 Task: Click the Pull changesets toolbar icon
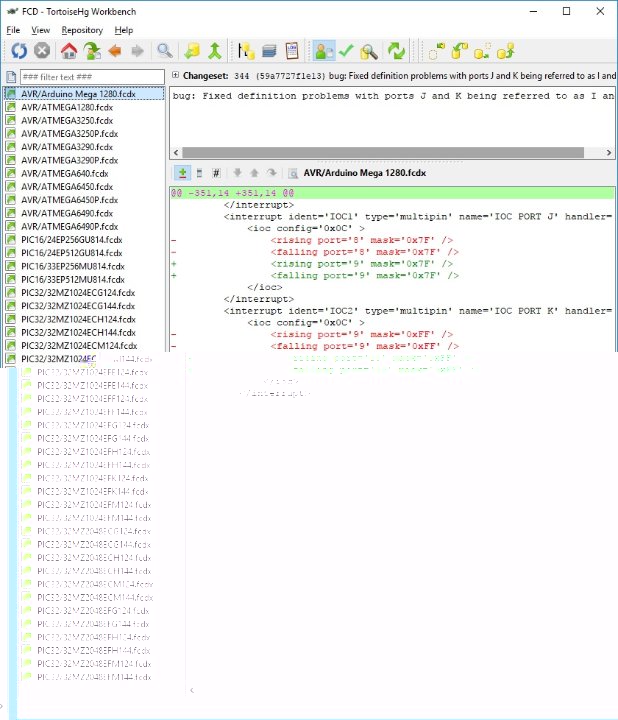(x=459, y=51)
